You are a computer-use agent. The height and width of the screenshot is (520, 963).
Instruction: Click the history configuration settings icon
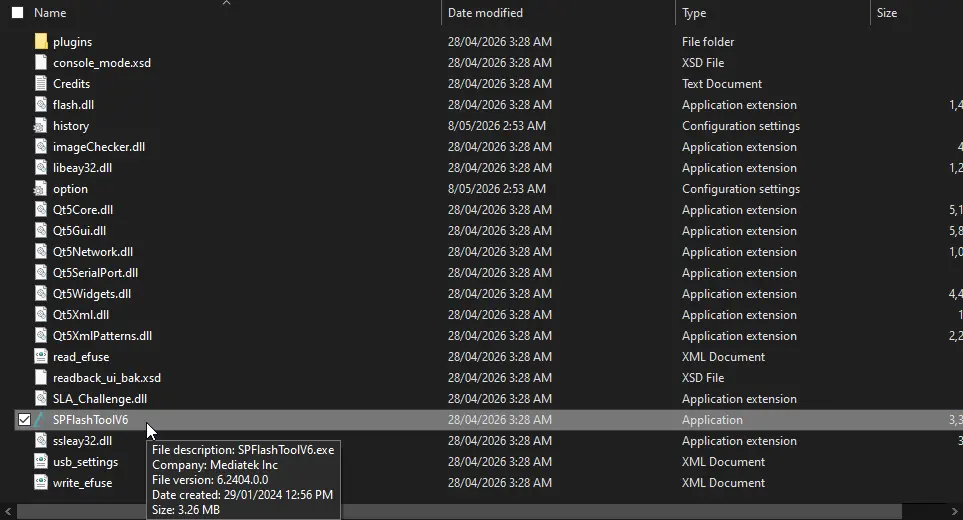[41, 126]
